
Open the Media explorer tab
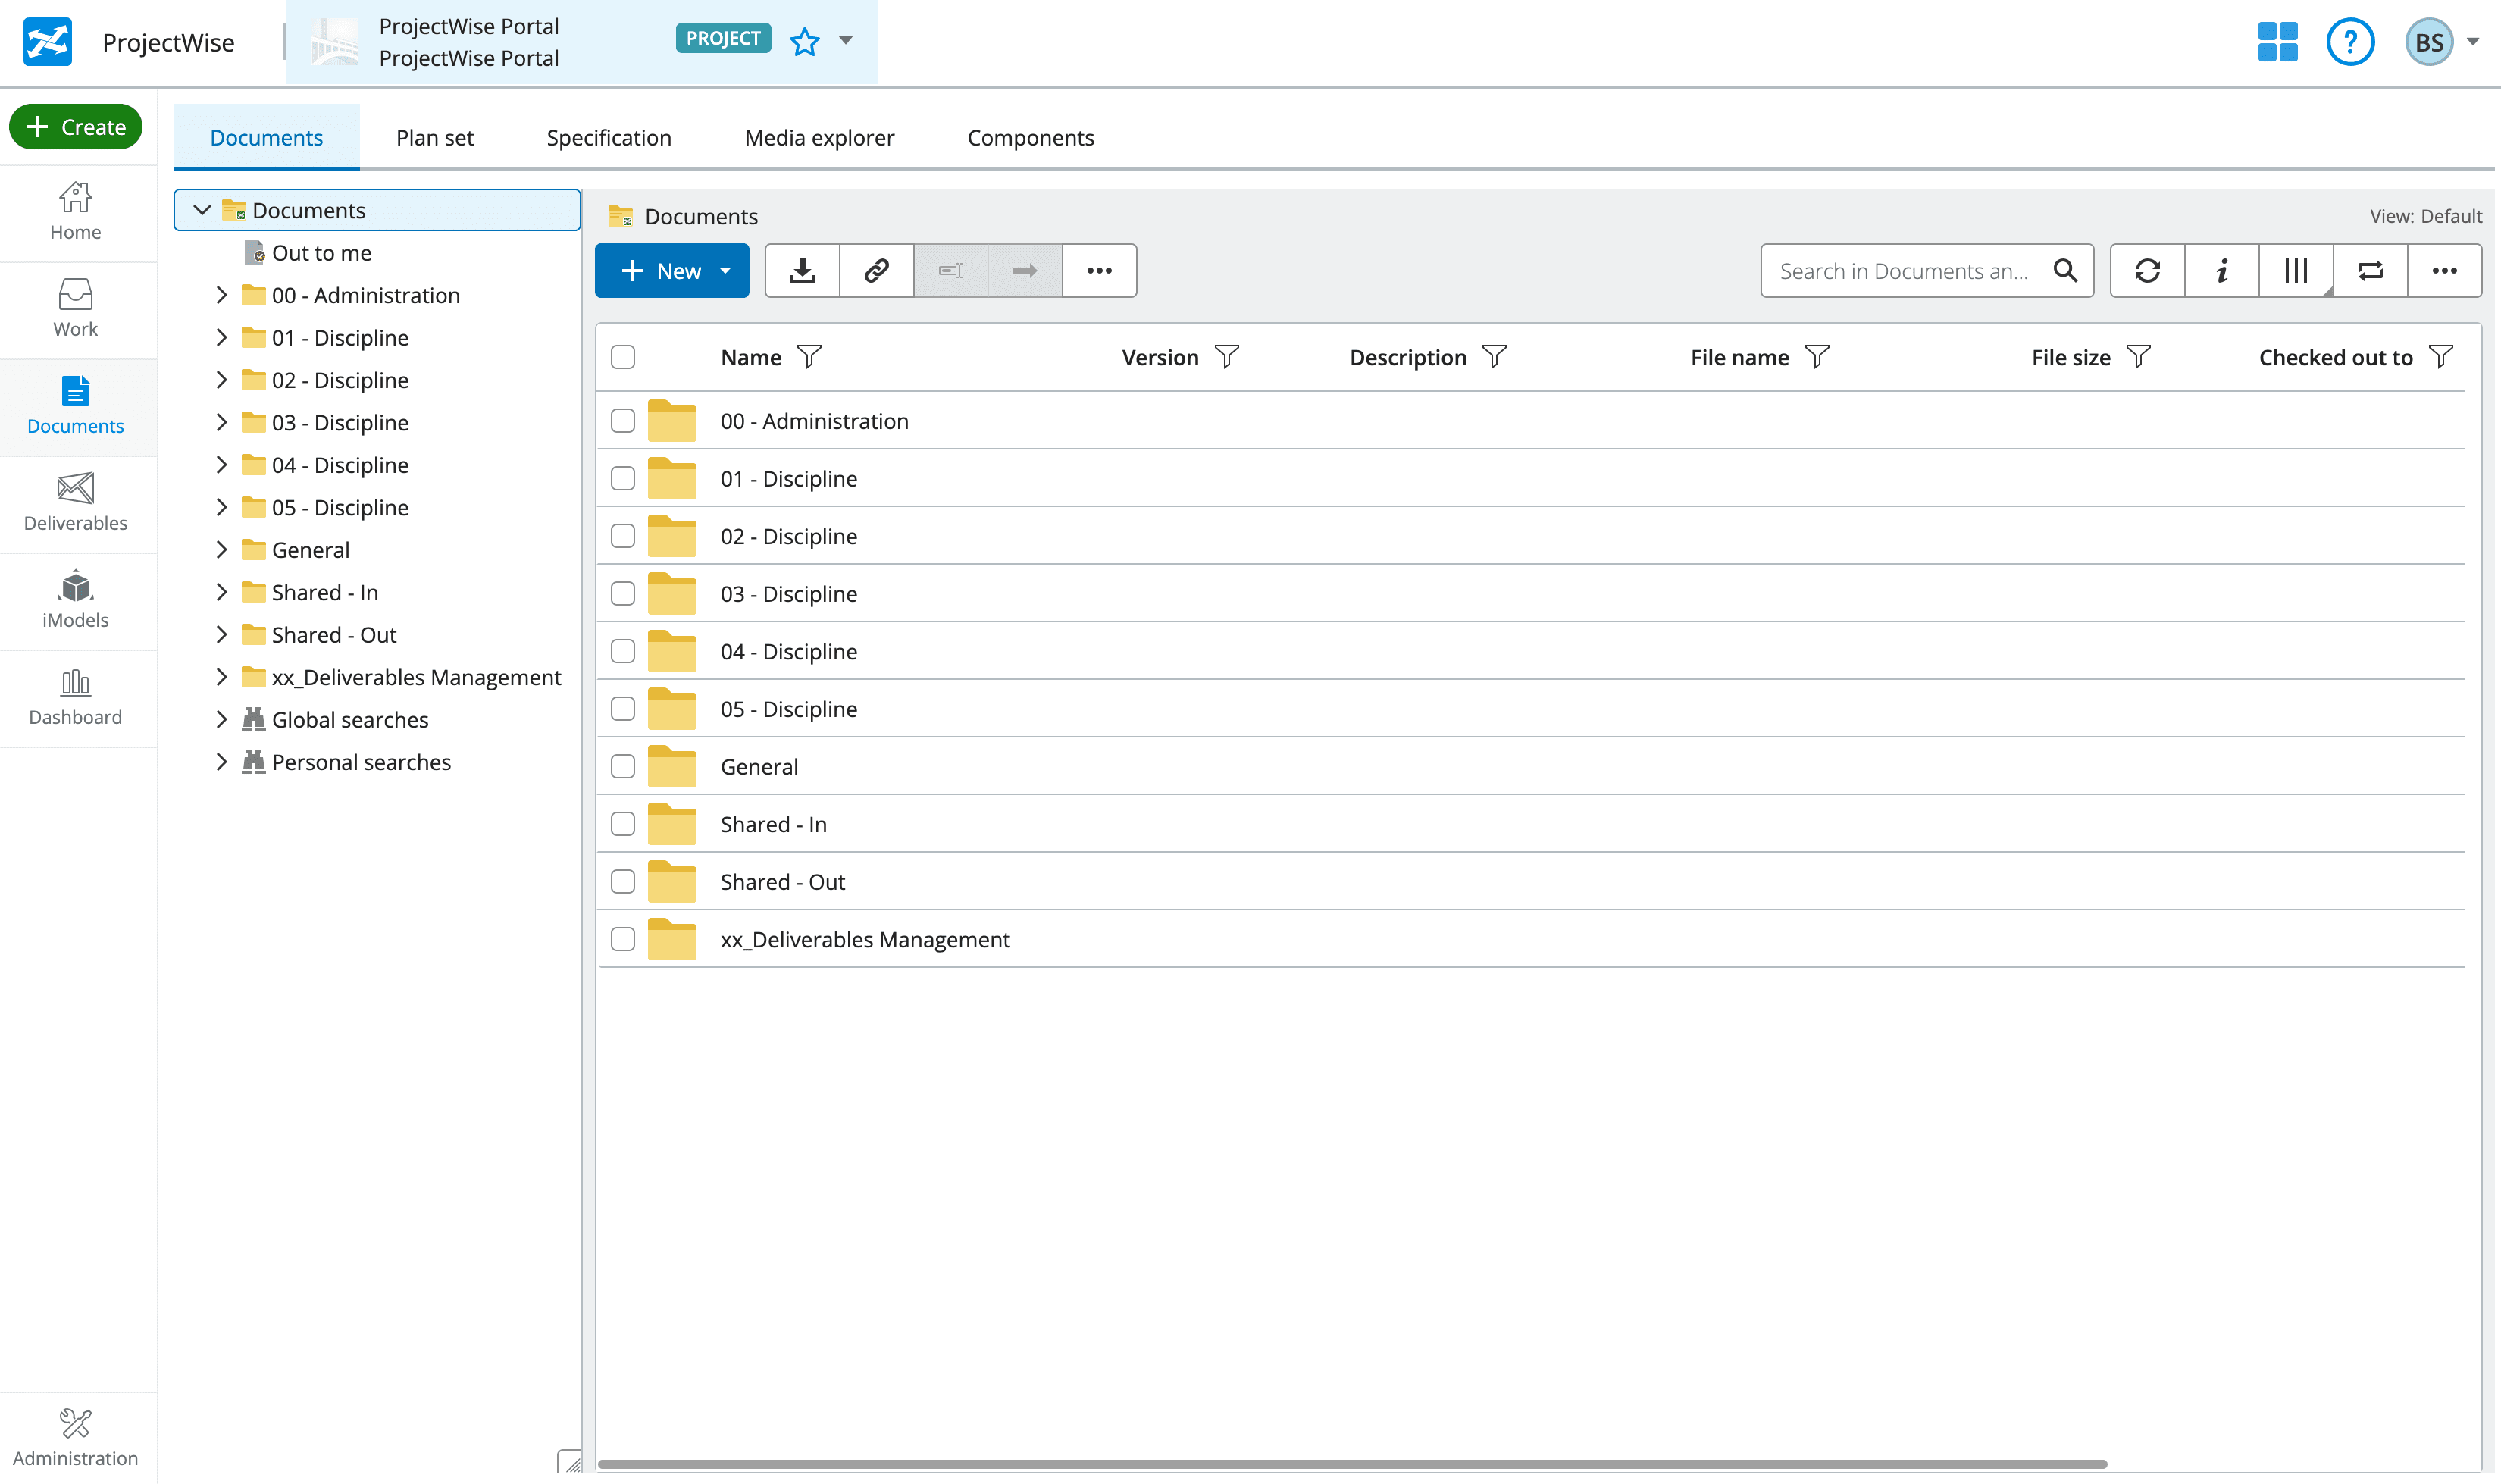coord(818,137)
